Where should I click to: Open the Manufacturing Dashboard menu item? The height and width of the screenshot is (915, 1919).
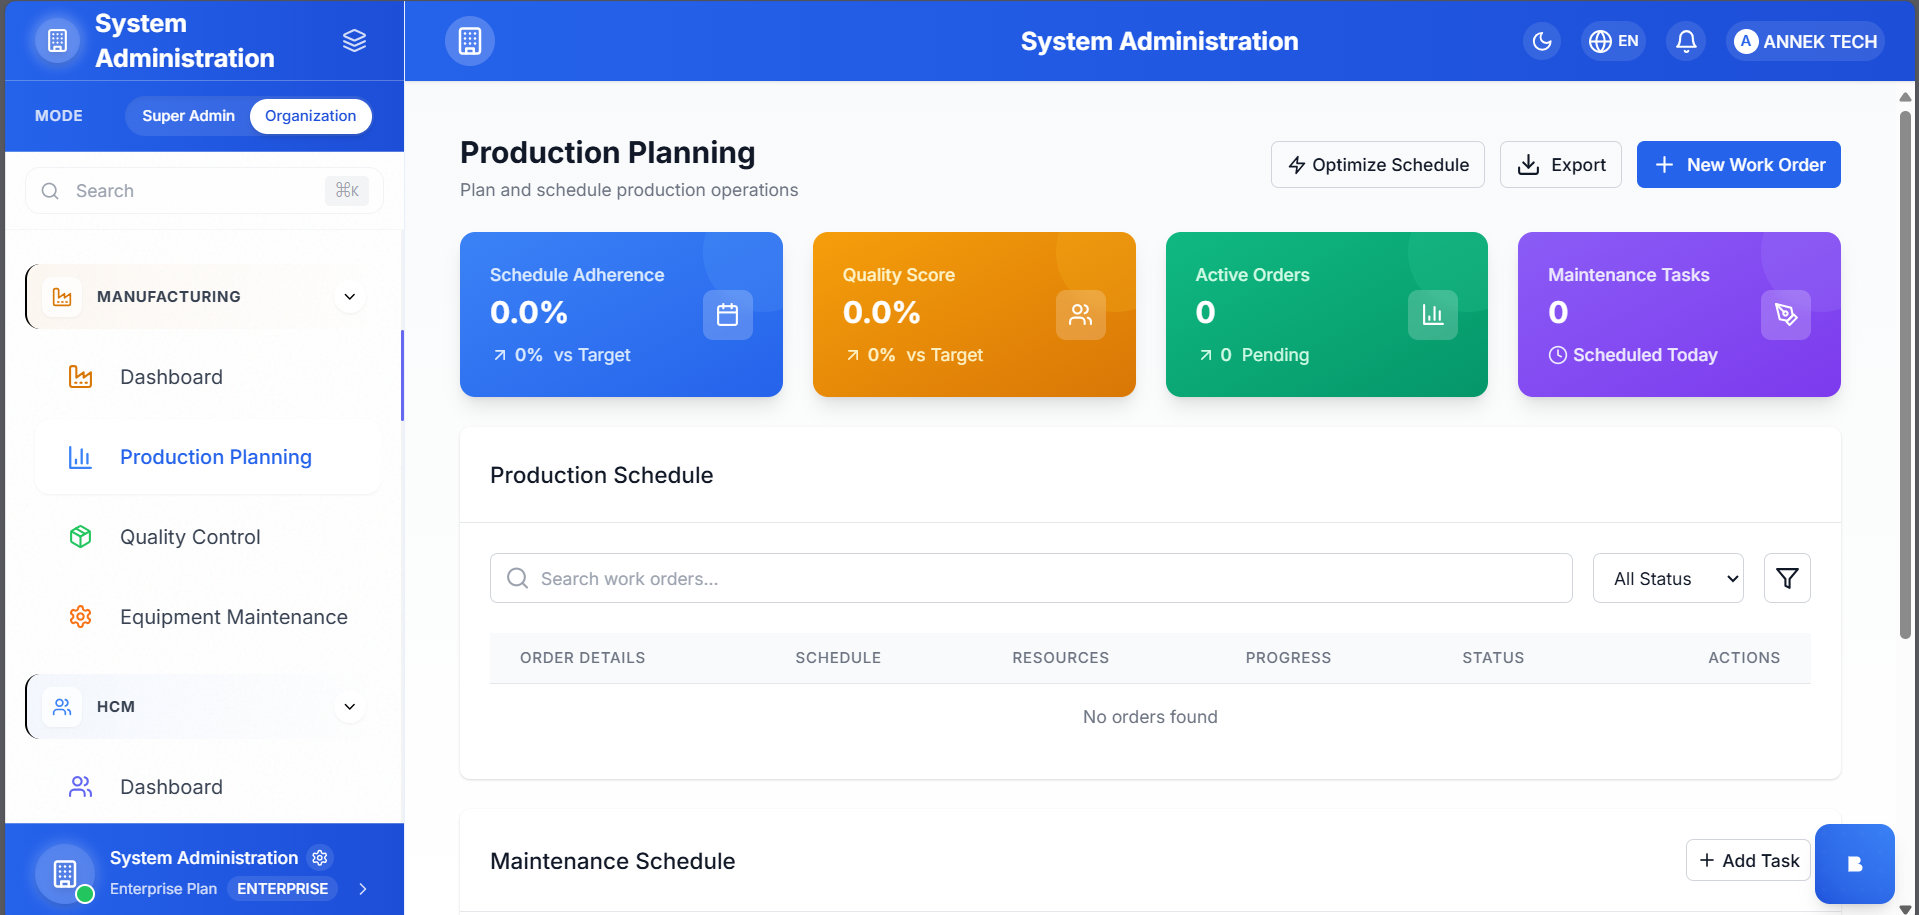(x=208, y=377)
